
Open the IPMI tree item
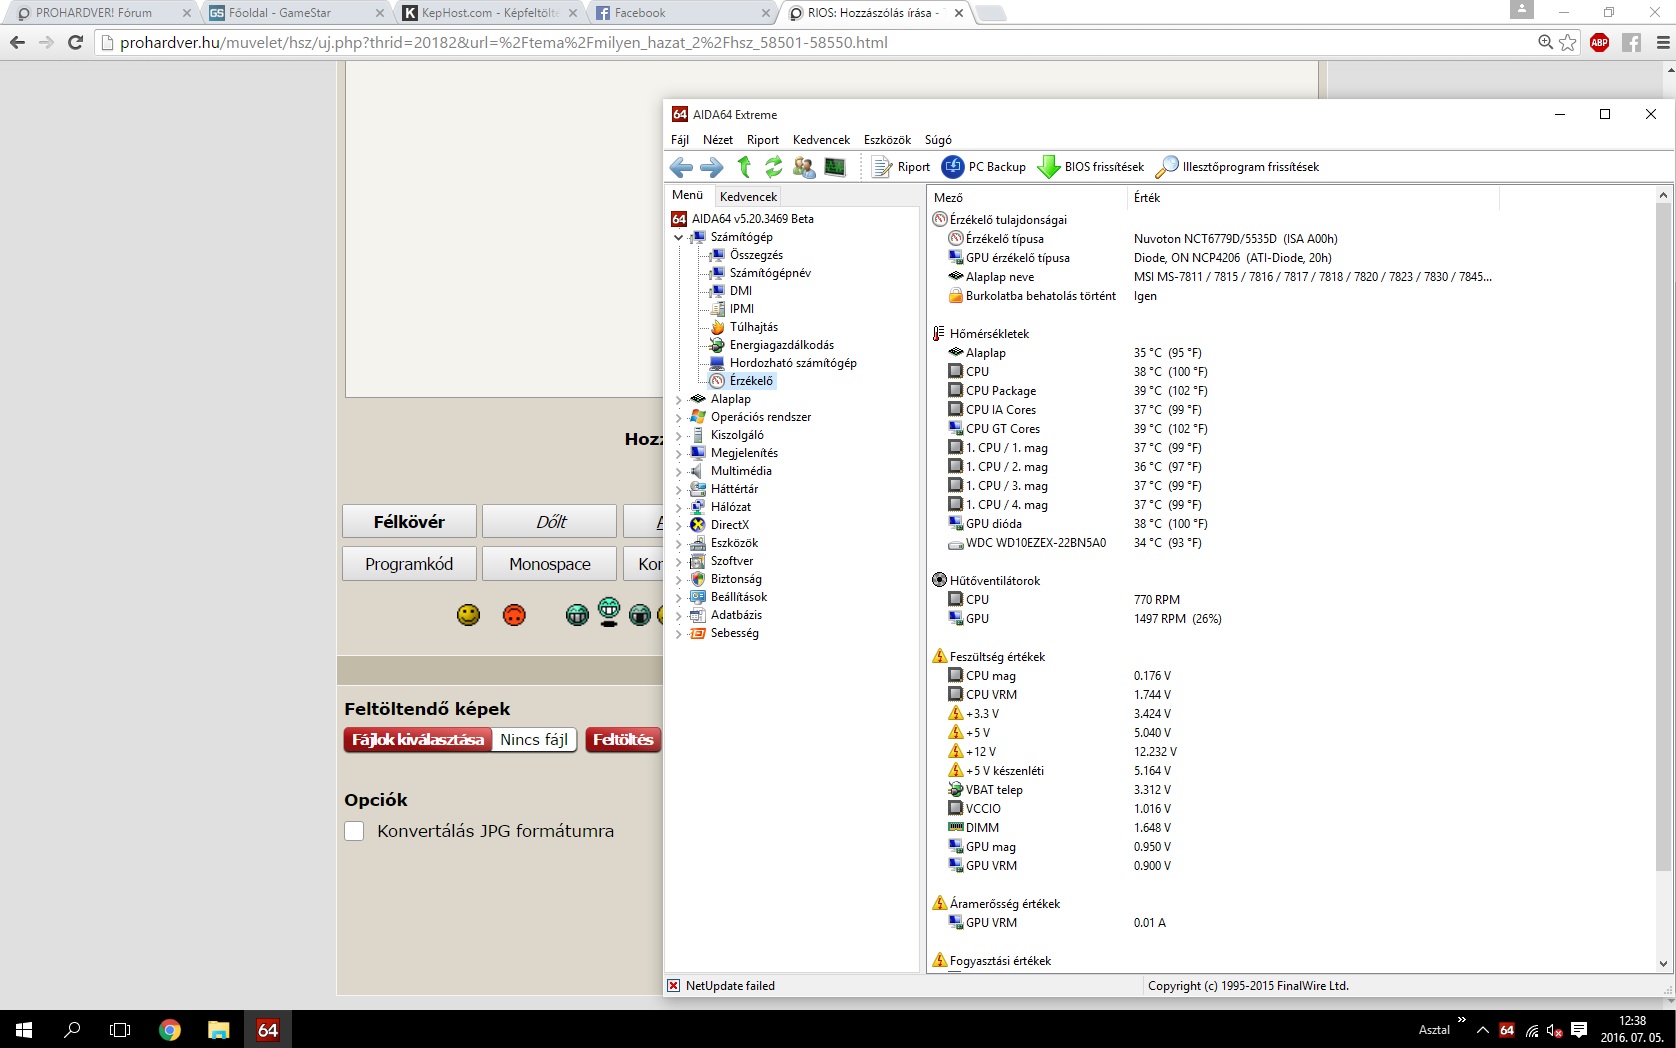point(741,309)
